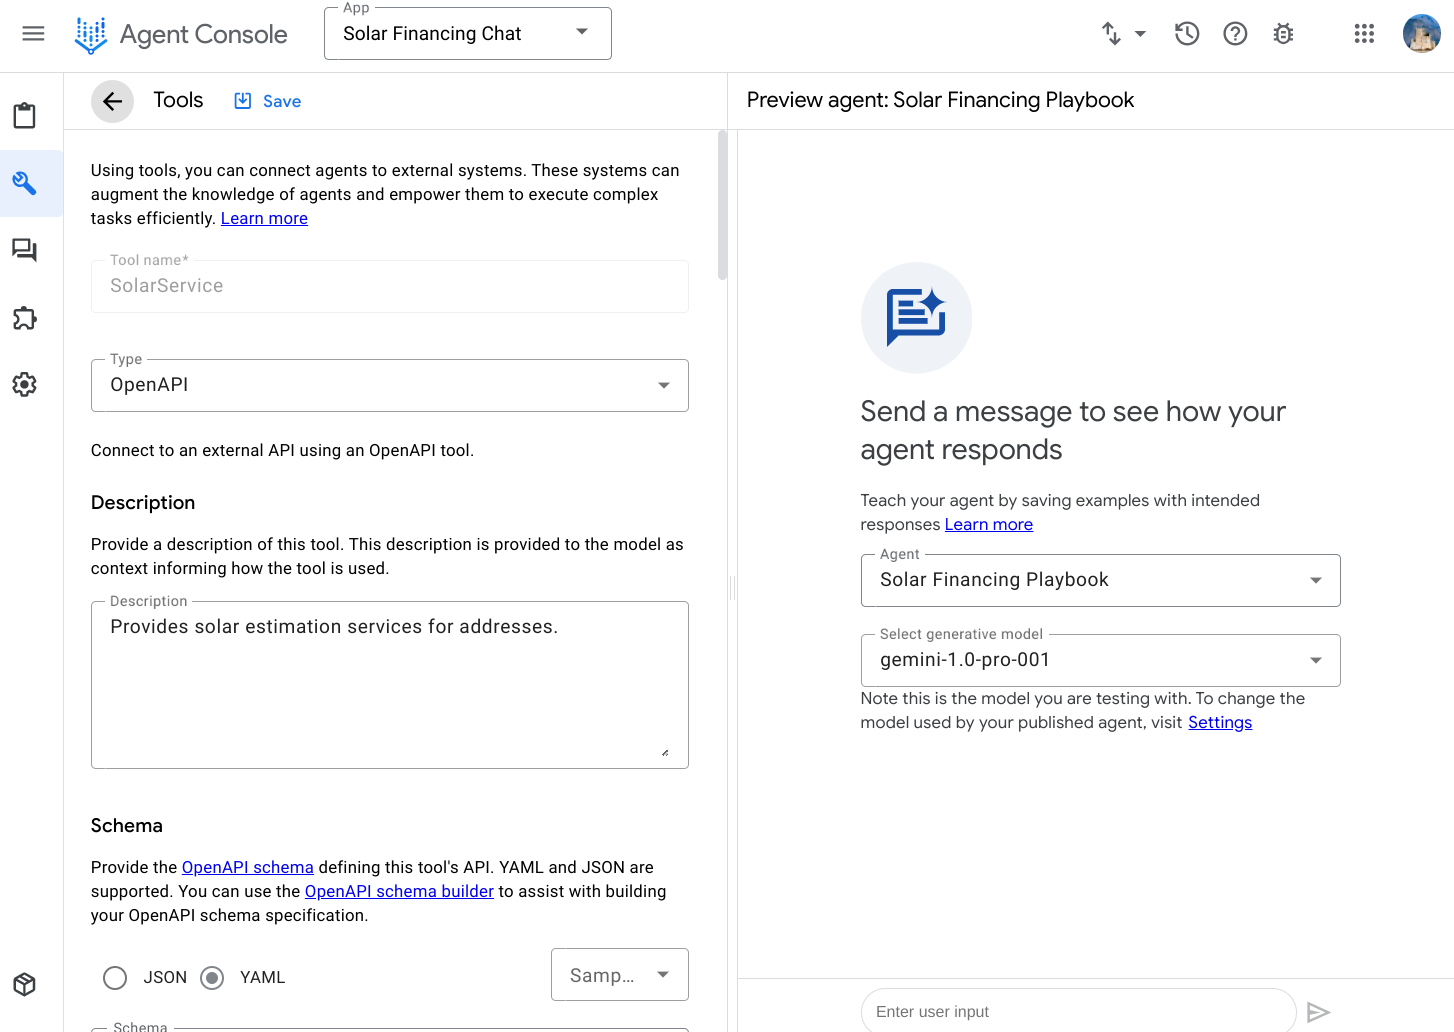Click the preview chat sparkle illustration
The width and height of the screenshot is (1454, 1032).
[916, 318]
